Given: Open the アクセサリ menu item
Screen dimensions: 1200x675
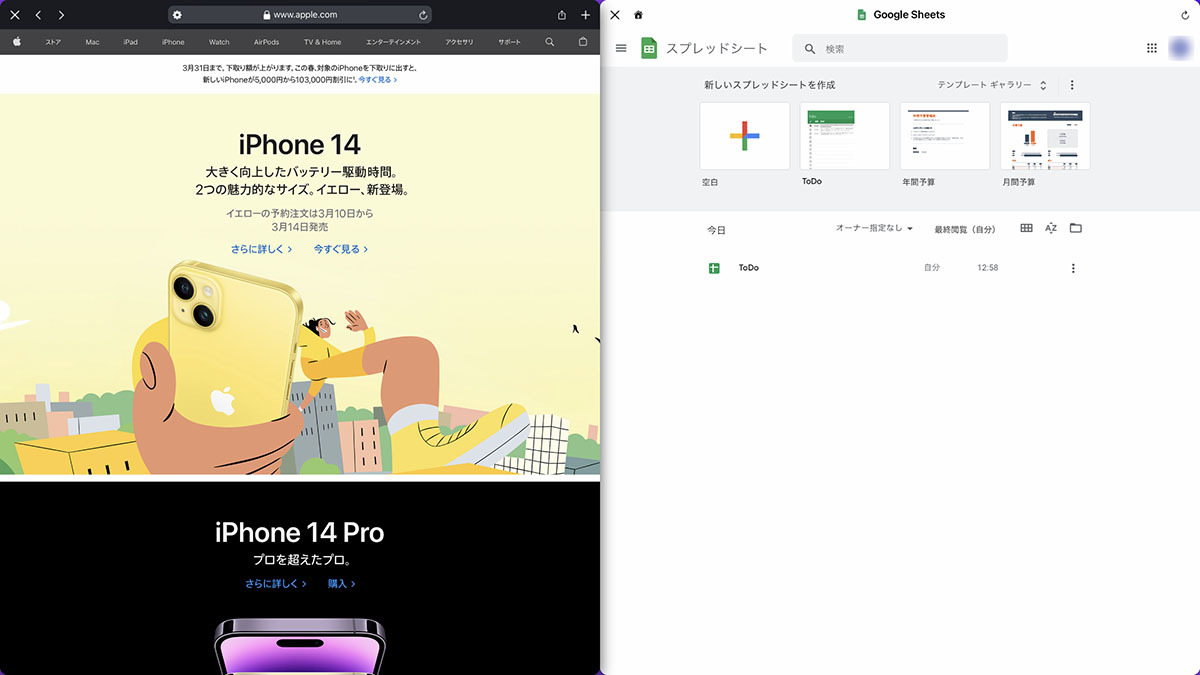Looking at the screenshot, I should (x=459, y=42).
